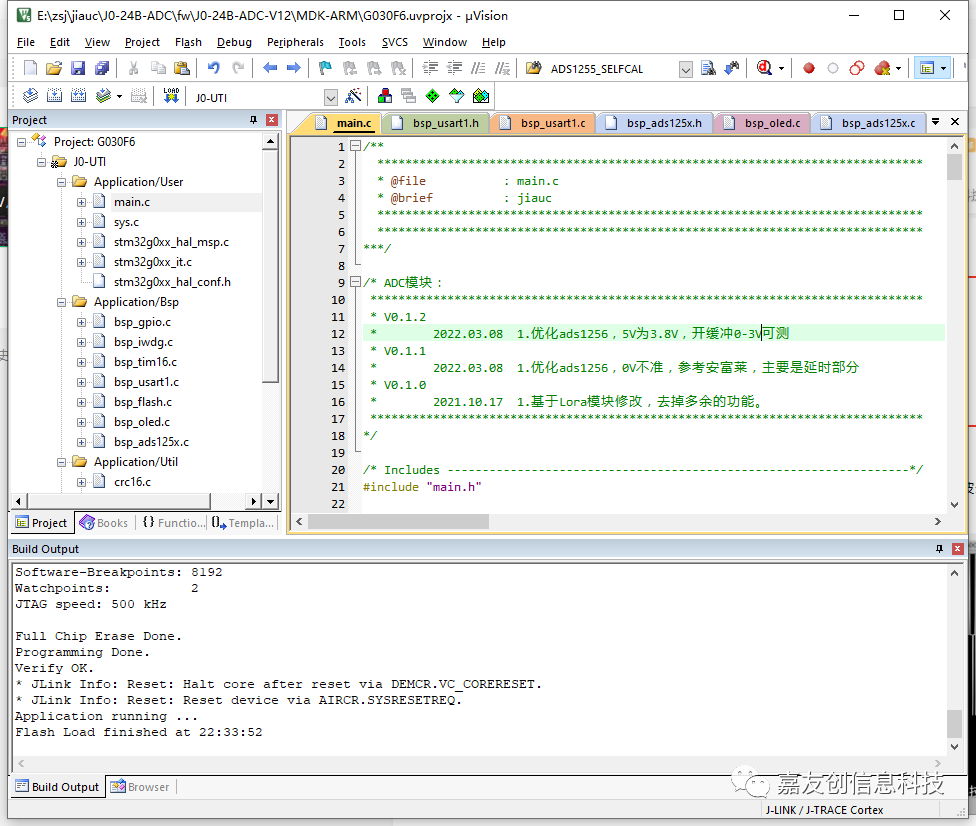
Task: Create a new file with the New icon
Action: [30, 68]
